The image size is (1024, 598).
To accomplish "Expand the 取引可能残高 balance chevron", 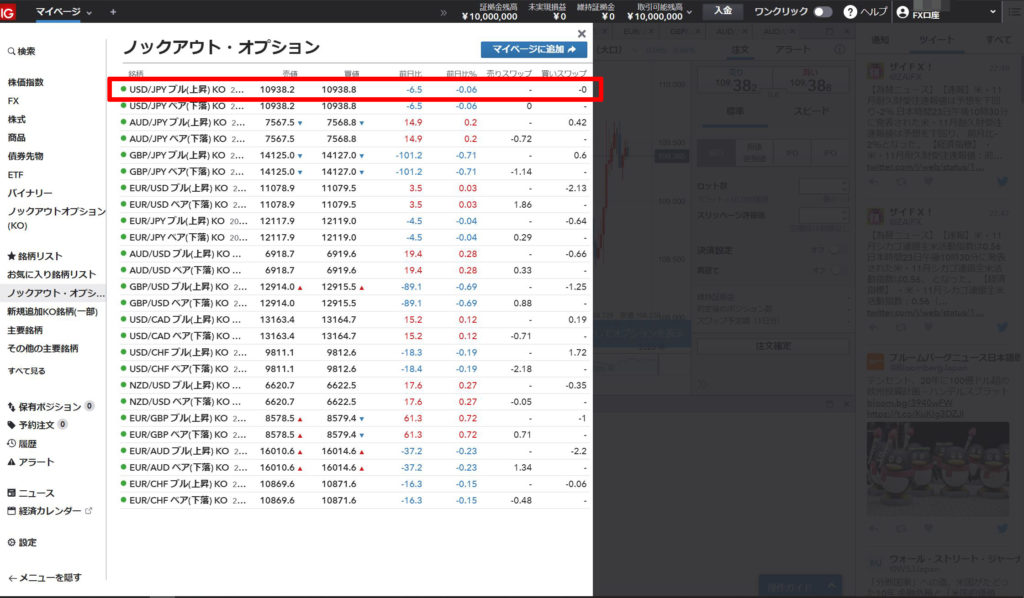I will (x=690, y=12).
